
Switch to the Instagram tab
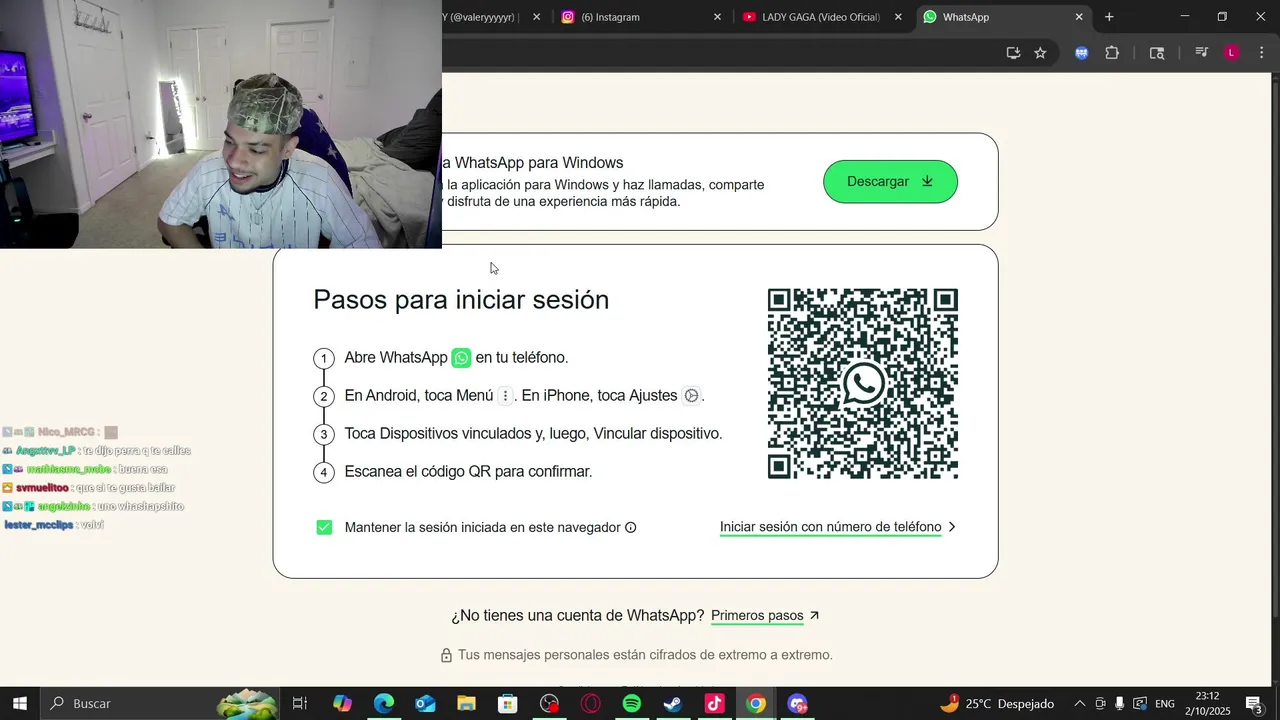(640, 17)
